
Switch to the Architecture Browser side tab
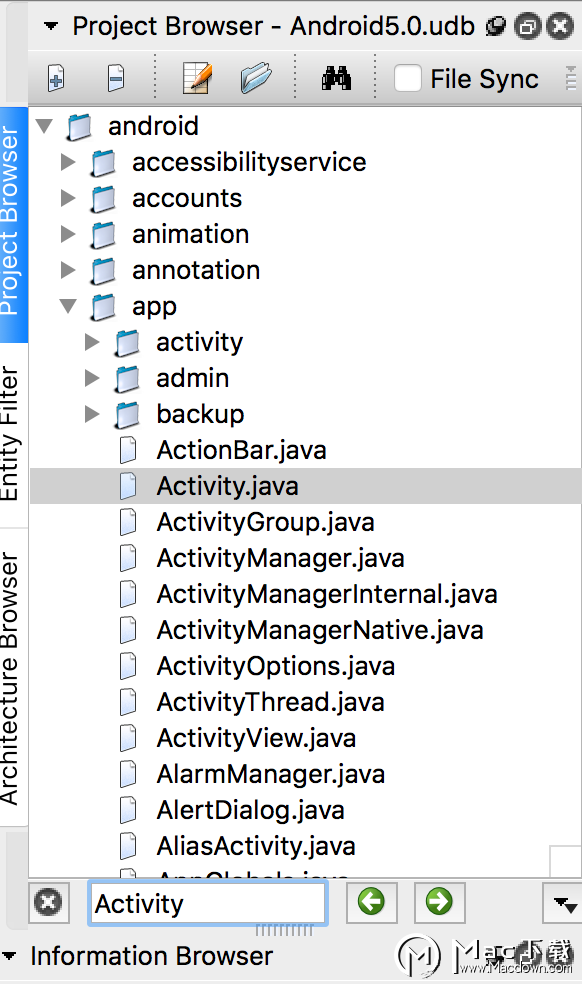coord(13,678)
